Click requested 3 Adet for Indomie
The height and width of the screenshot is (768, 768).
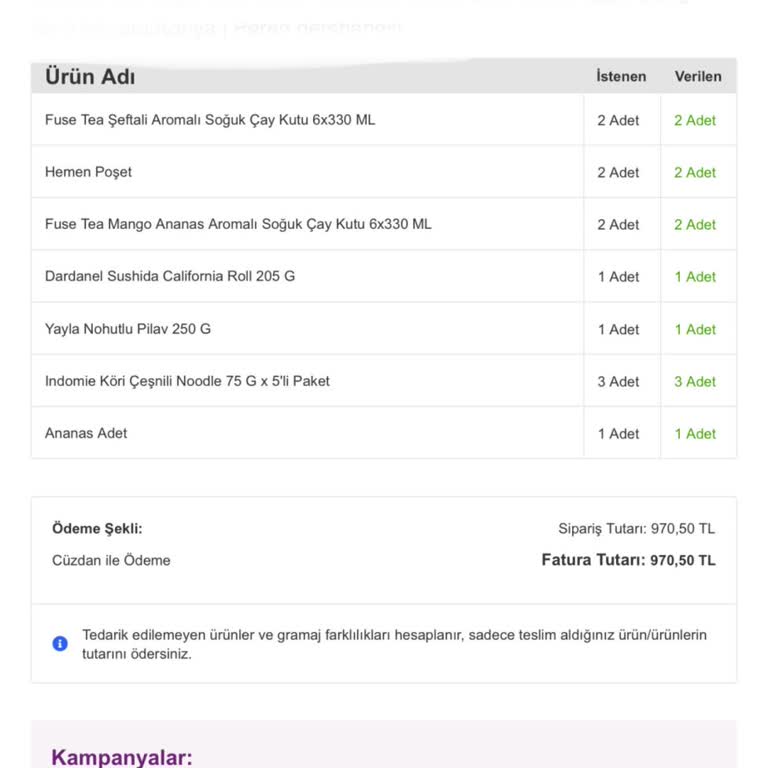(618, 382)
